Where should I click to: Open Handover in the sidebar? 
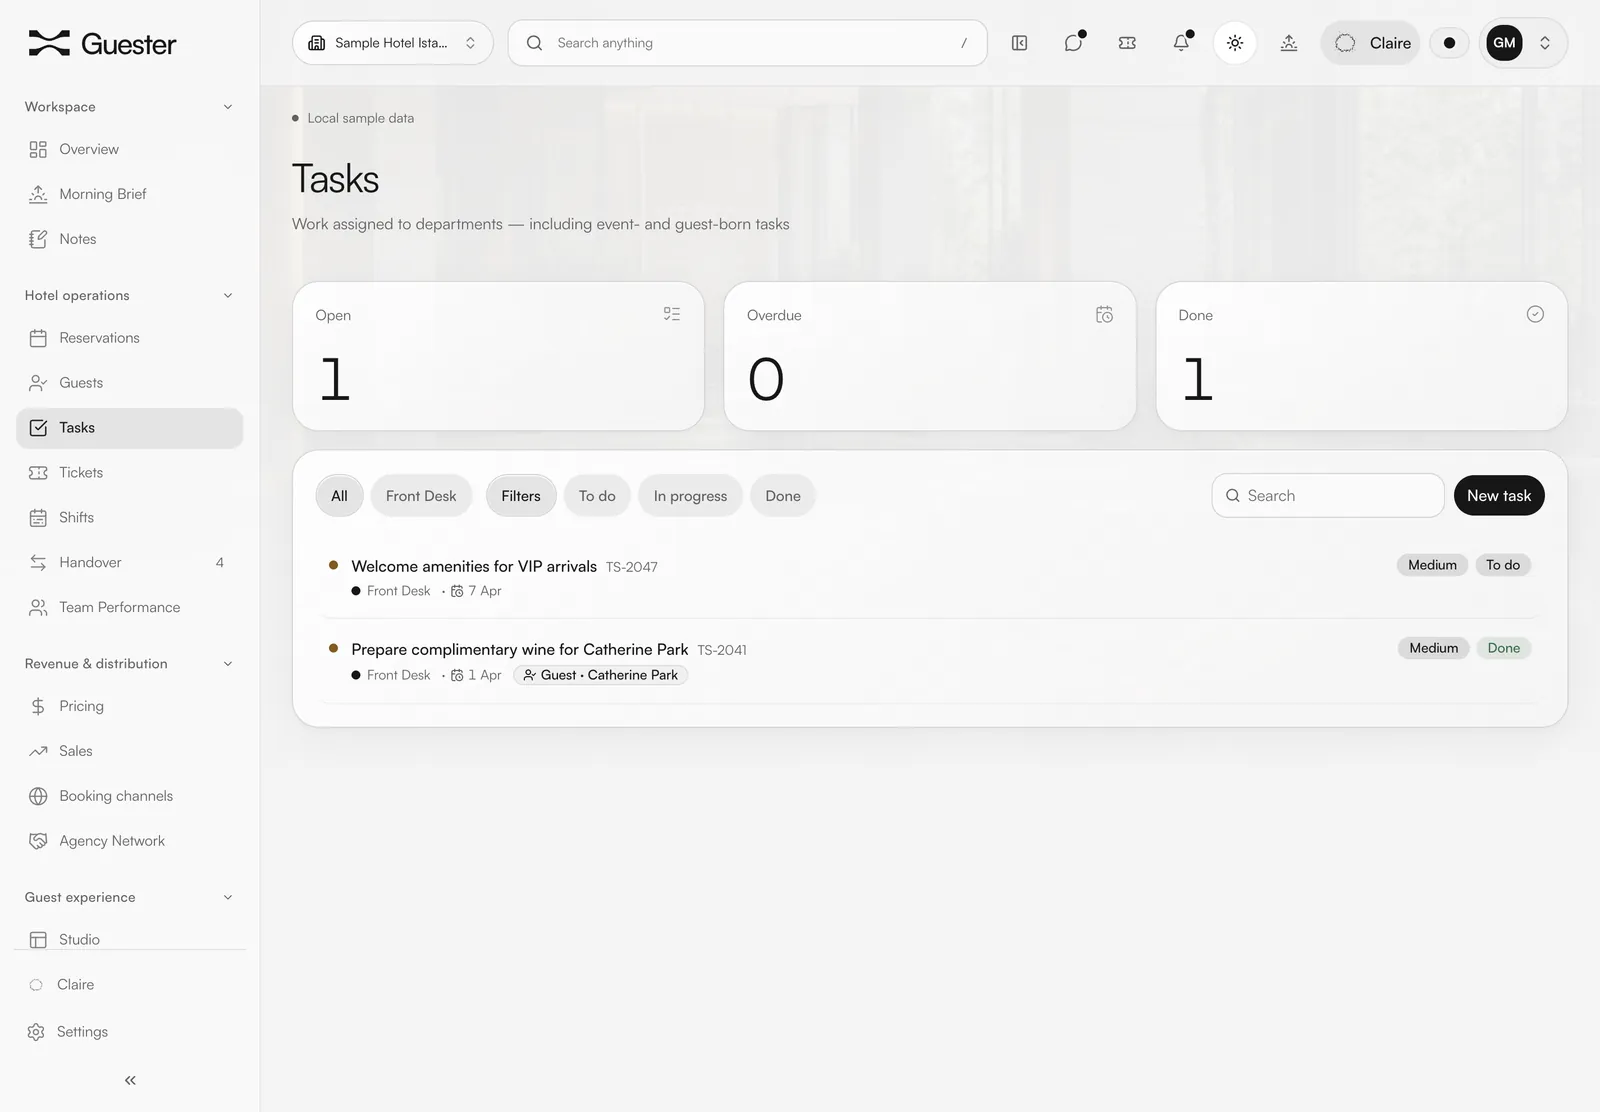tap(129, 562)
